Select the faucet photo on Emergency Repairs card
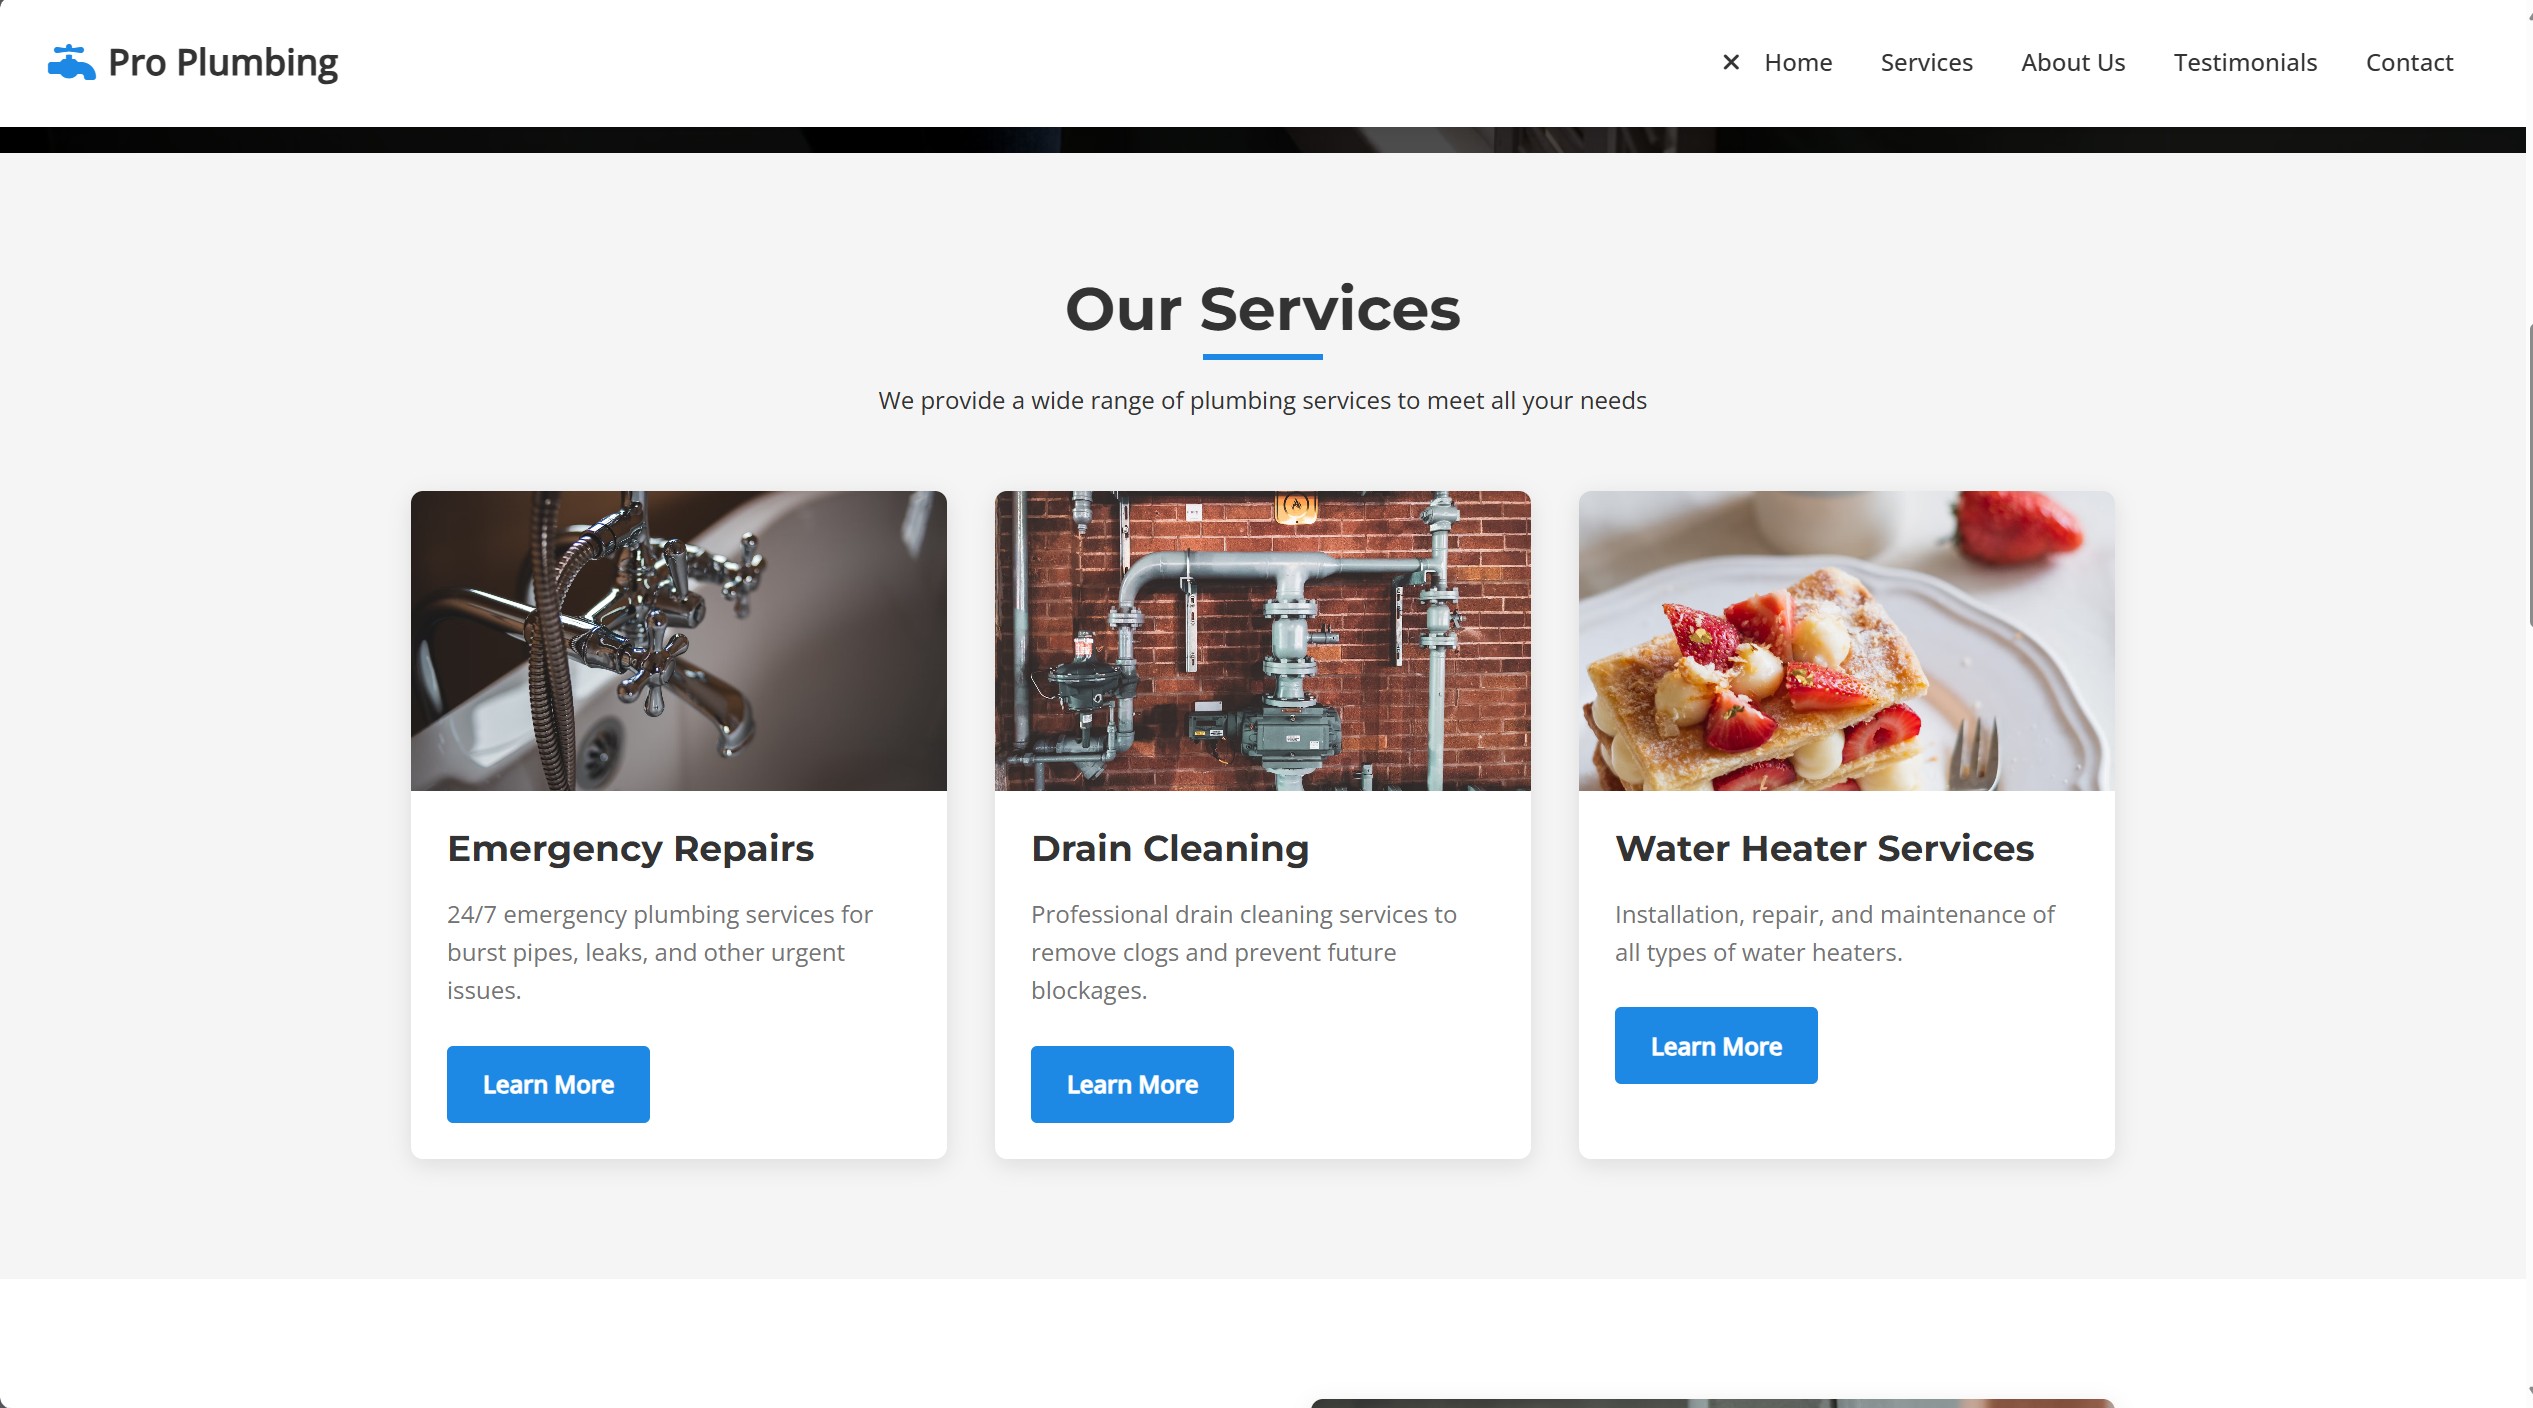The width and height of the screenshot is (2533, 1408). [679, 641]
